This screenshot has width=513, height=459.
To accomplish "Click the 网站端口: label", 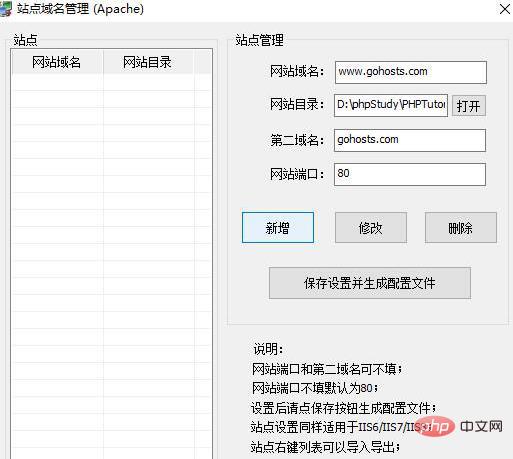I will (297, 174).
